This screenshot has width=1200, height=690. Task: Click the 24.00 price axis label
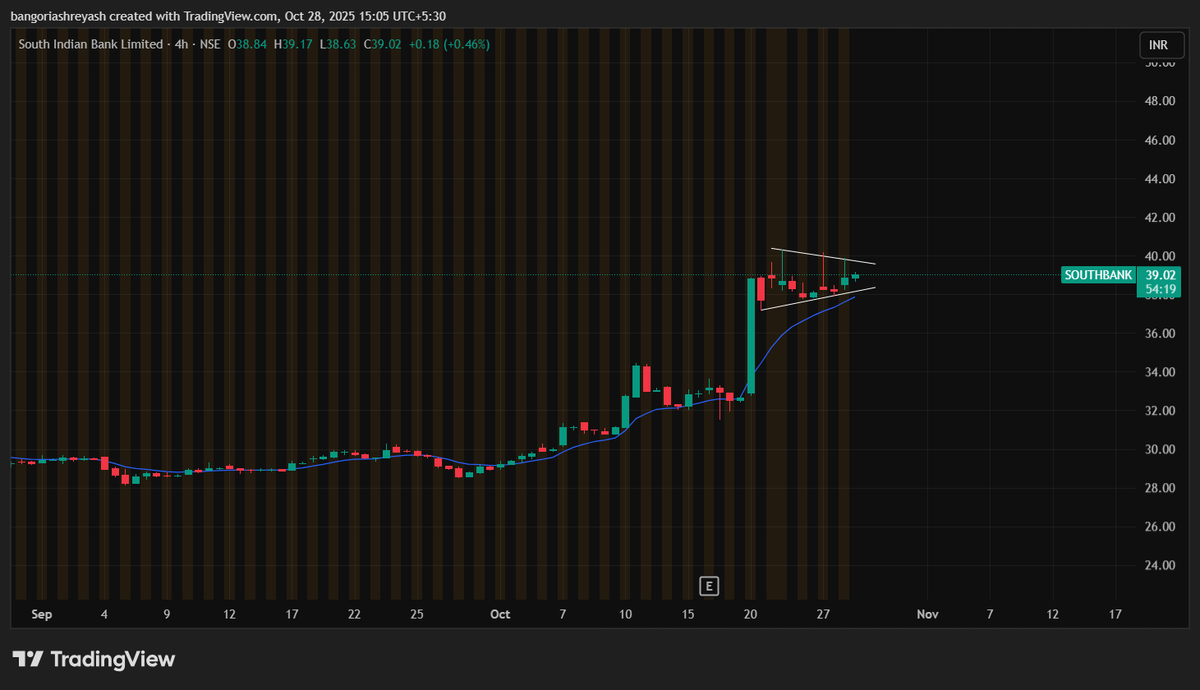pyautogui.click(x=1160, y=565)
